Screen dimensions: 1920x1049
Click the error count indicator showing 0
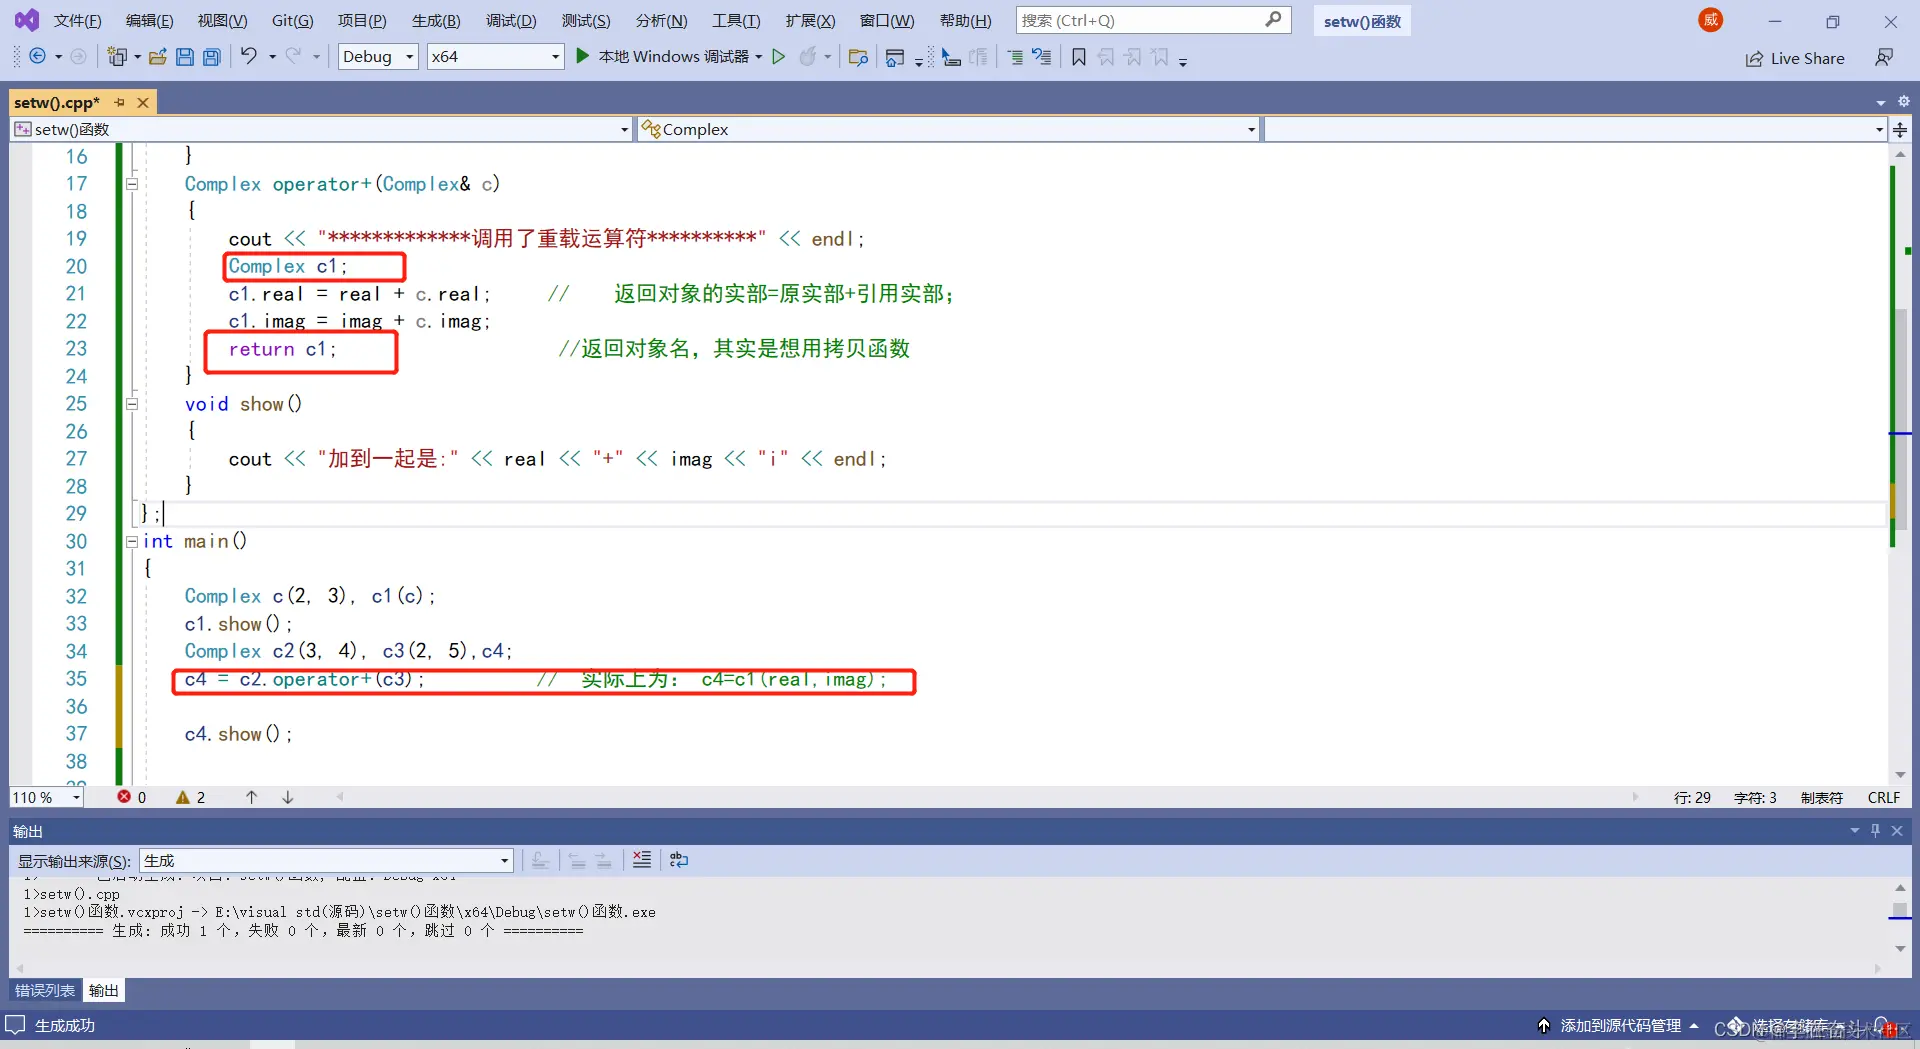132,797
